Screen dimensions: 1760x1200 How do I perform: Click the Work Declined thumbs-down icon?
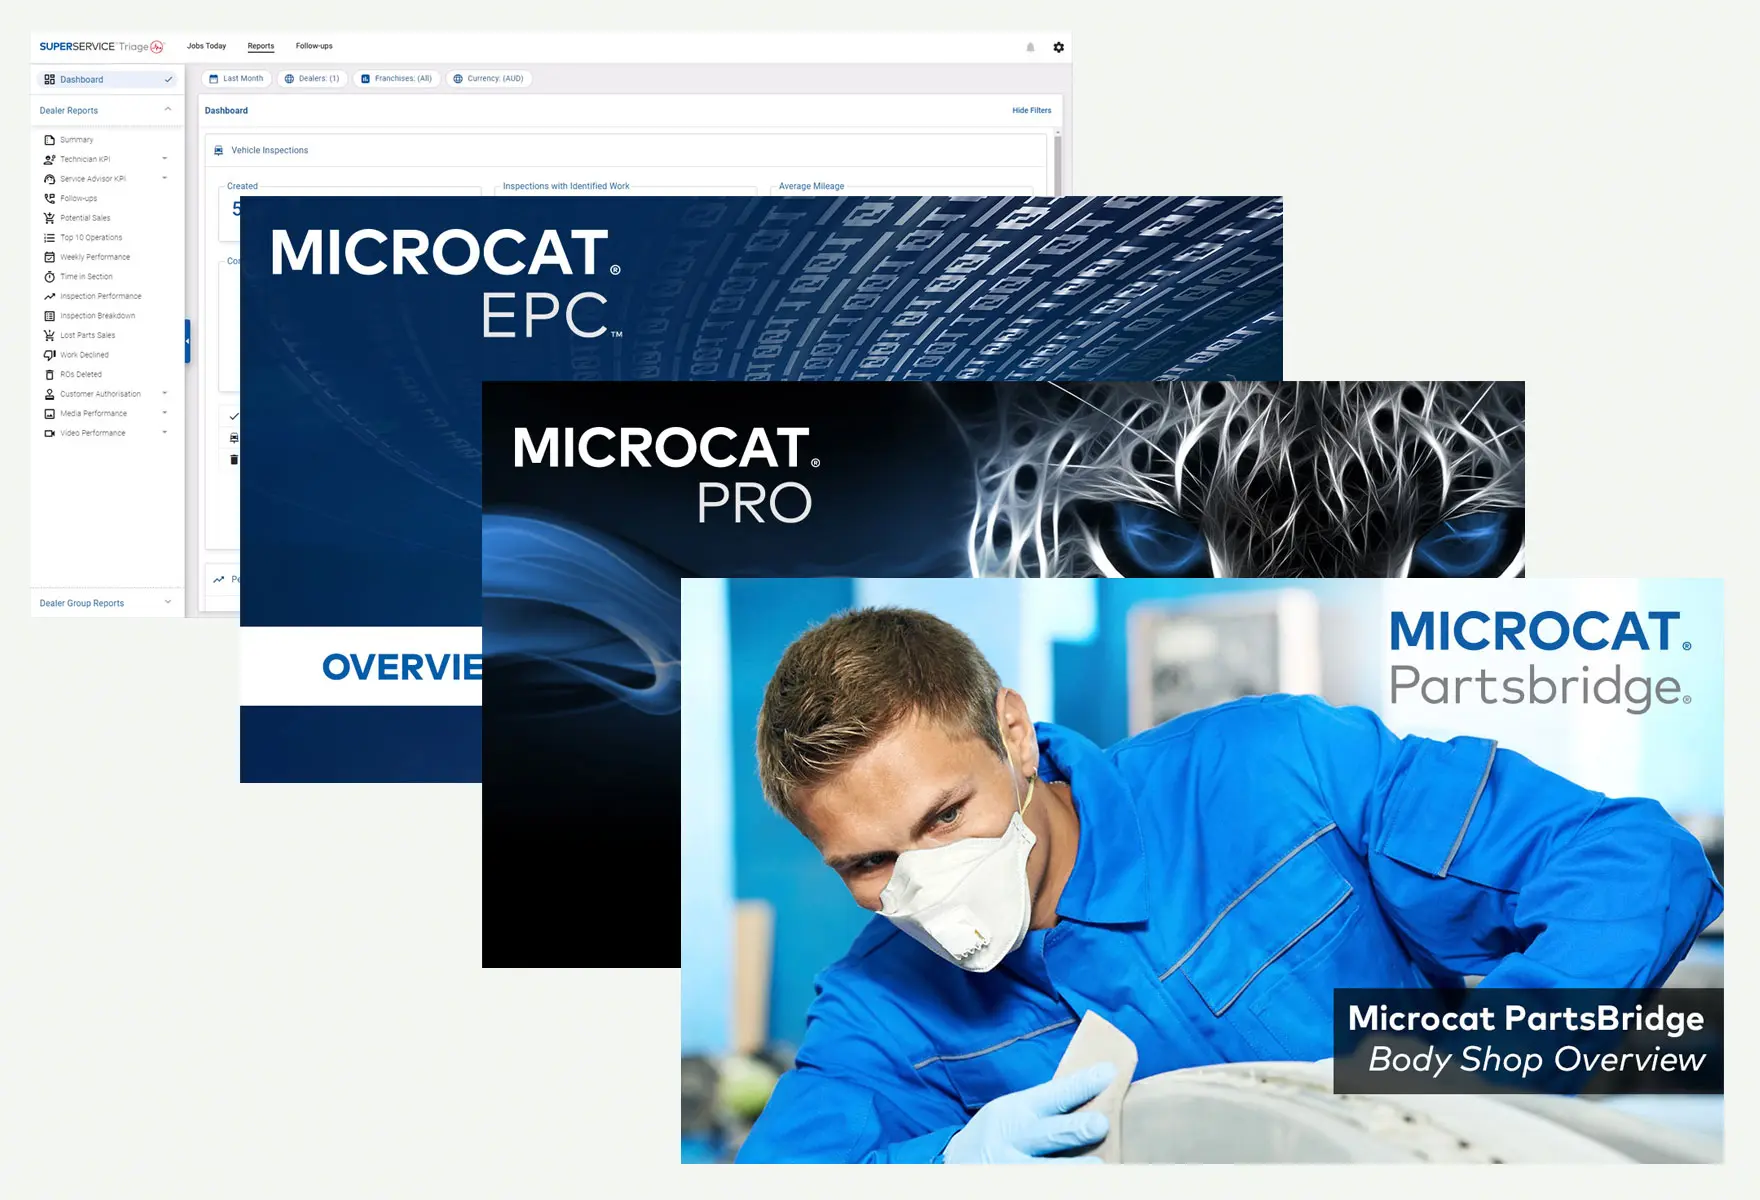point(49,355)
